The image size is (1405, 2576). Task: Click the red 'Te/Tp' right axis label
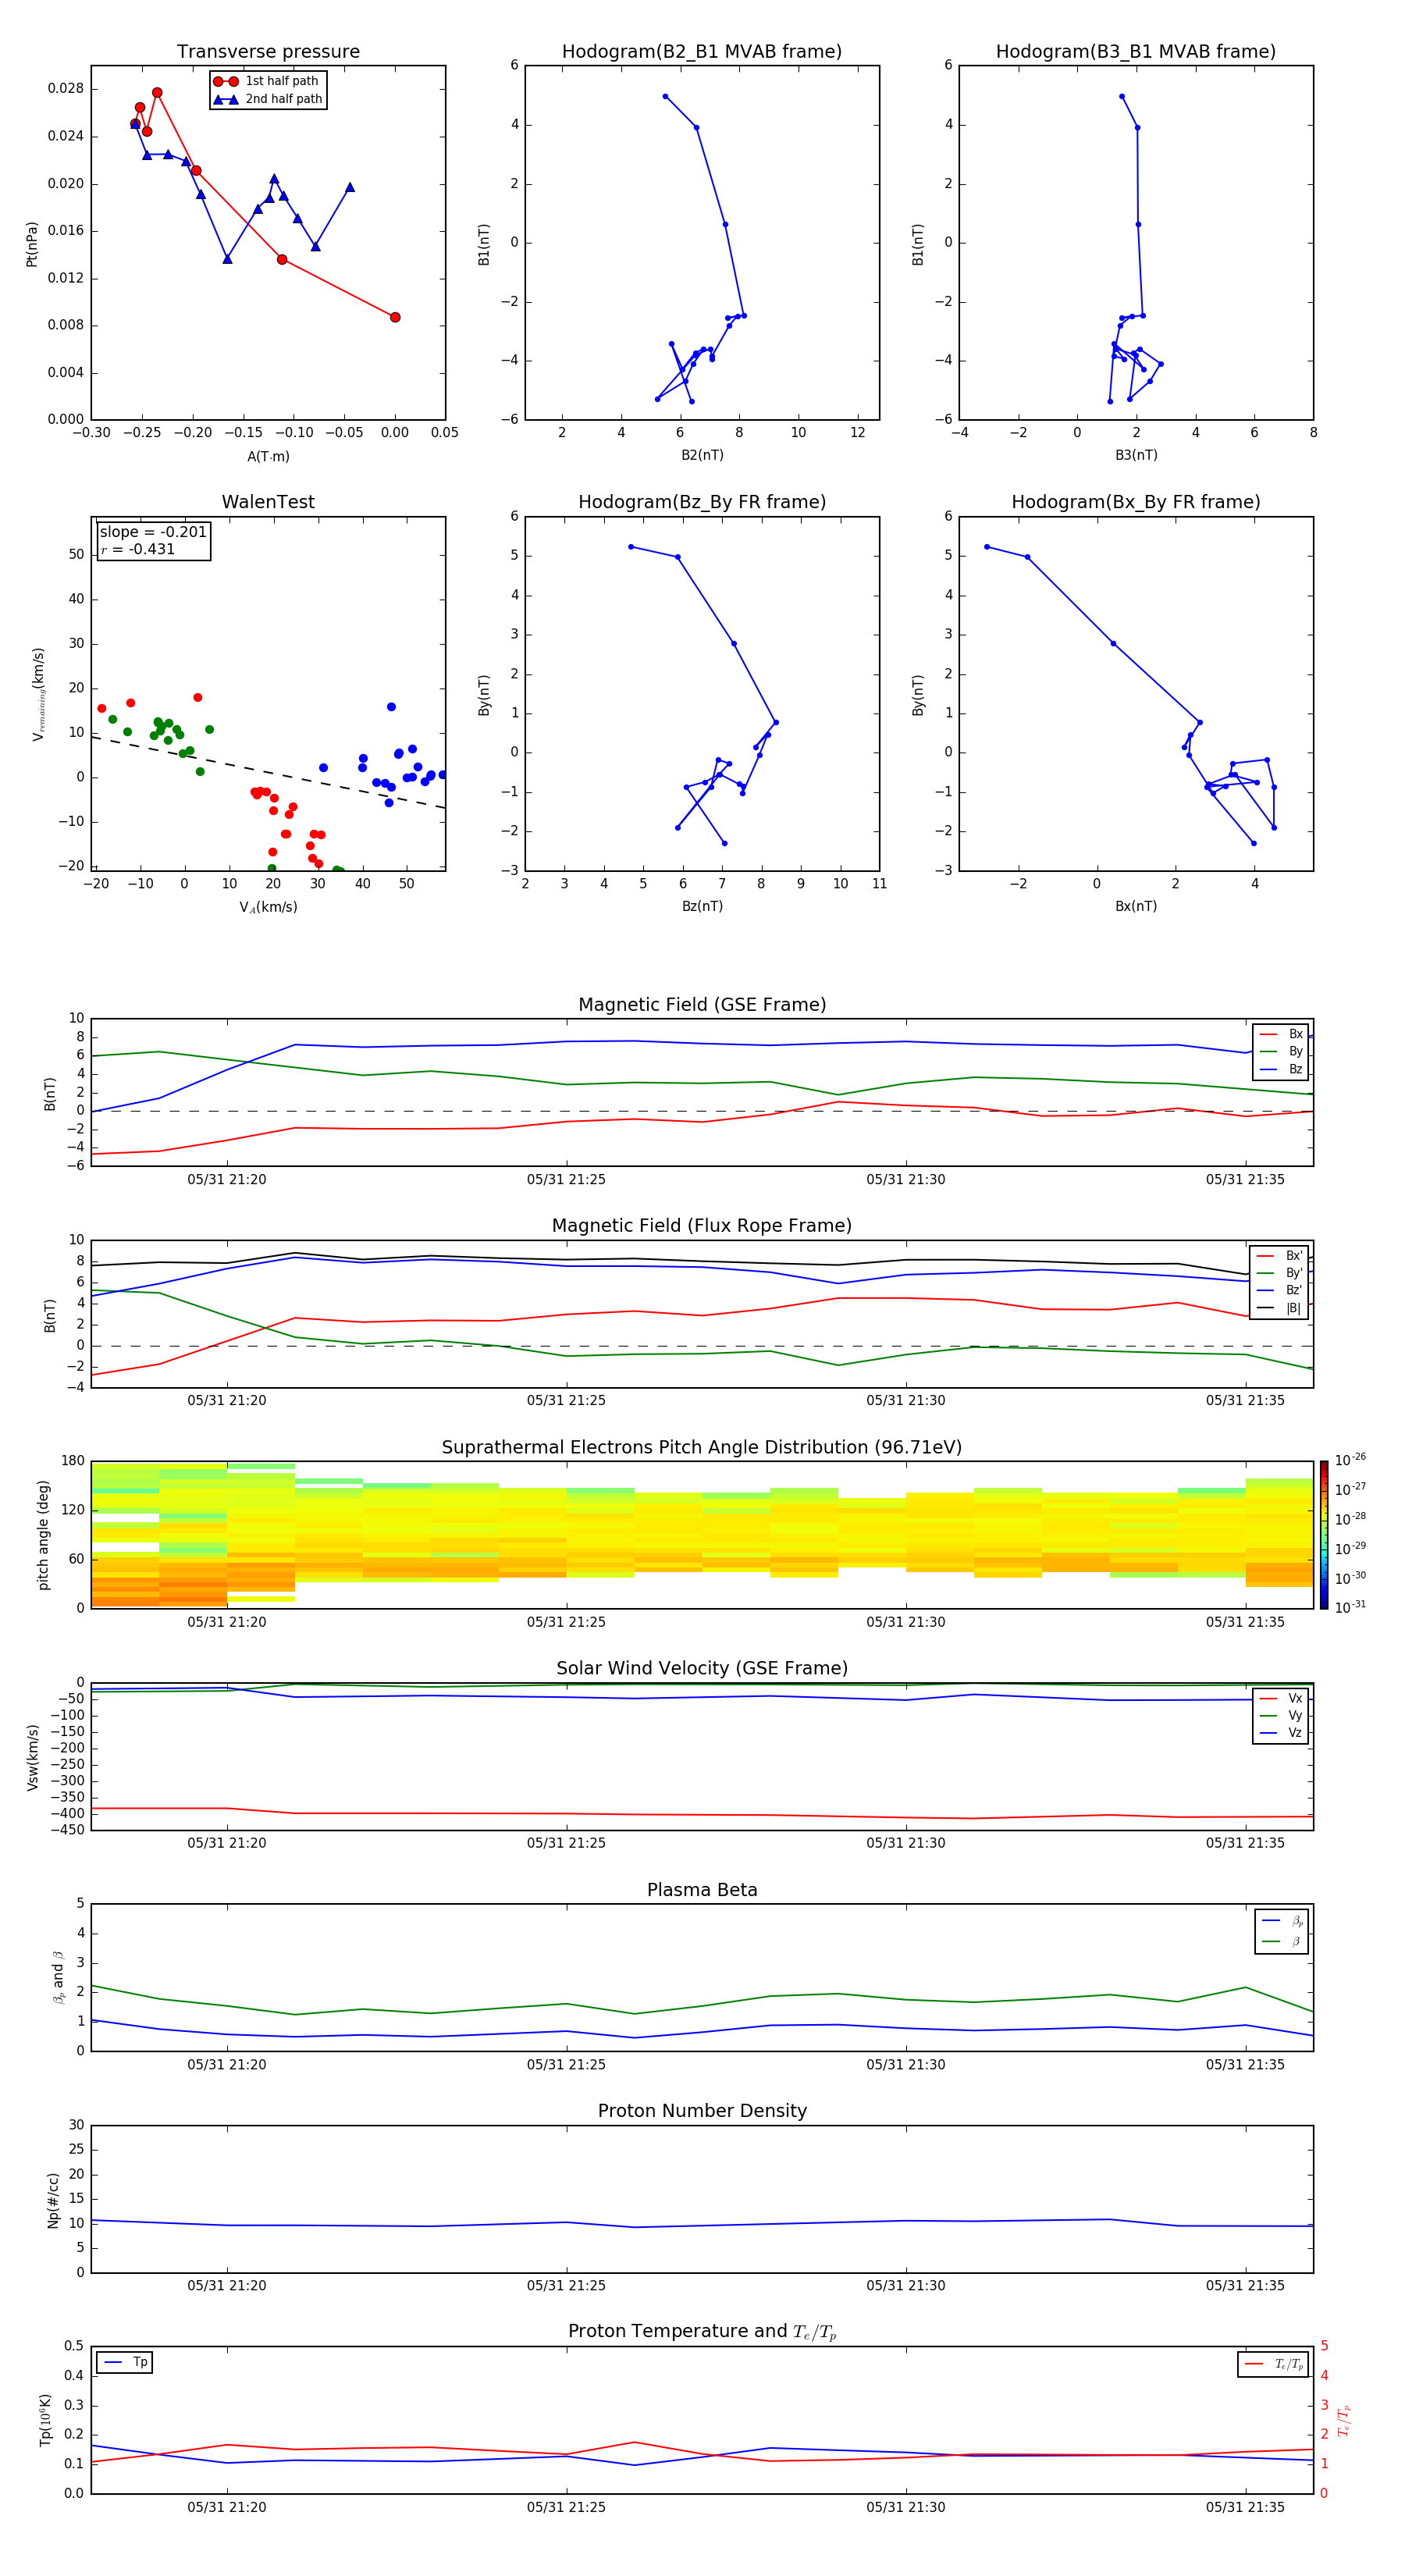coord(1344,2420)
